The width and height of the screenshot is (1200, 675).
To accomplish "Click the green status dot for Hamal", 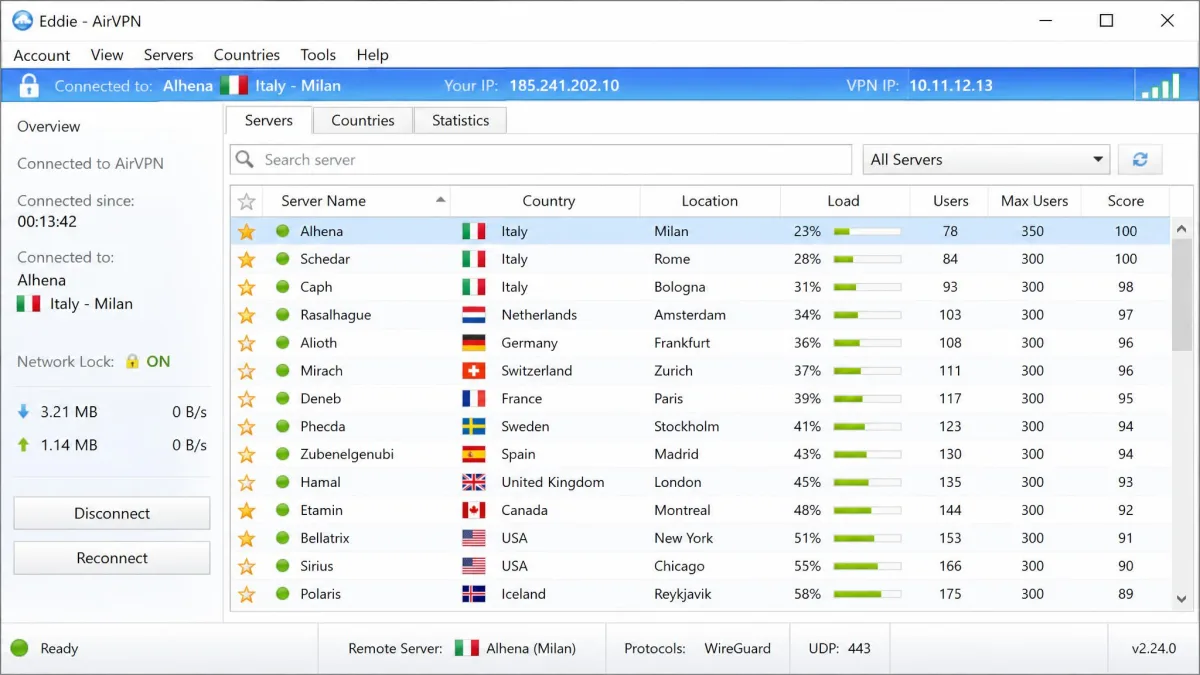I will 282,482.
